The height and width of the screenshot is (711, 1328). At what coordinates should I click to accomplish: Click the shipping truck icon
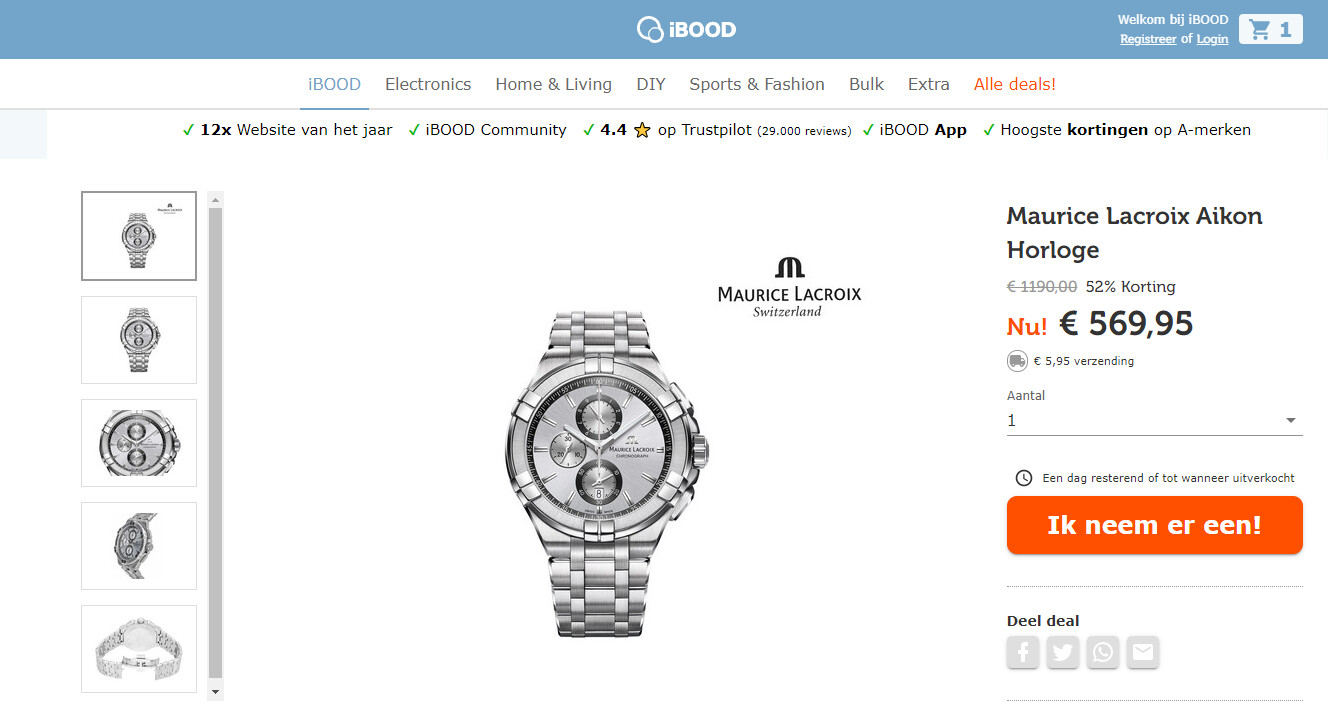[x=1017, y=361]
